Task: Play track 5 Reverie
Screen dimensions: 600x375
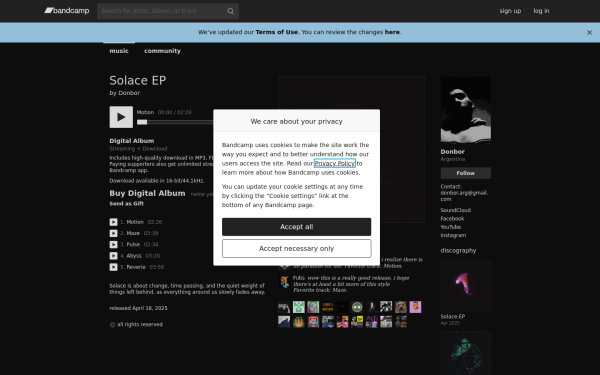Action: point(113,267)
